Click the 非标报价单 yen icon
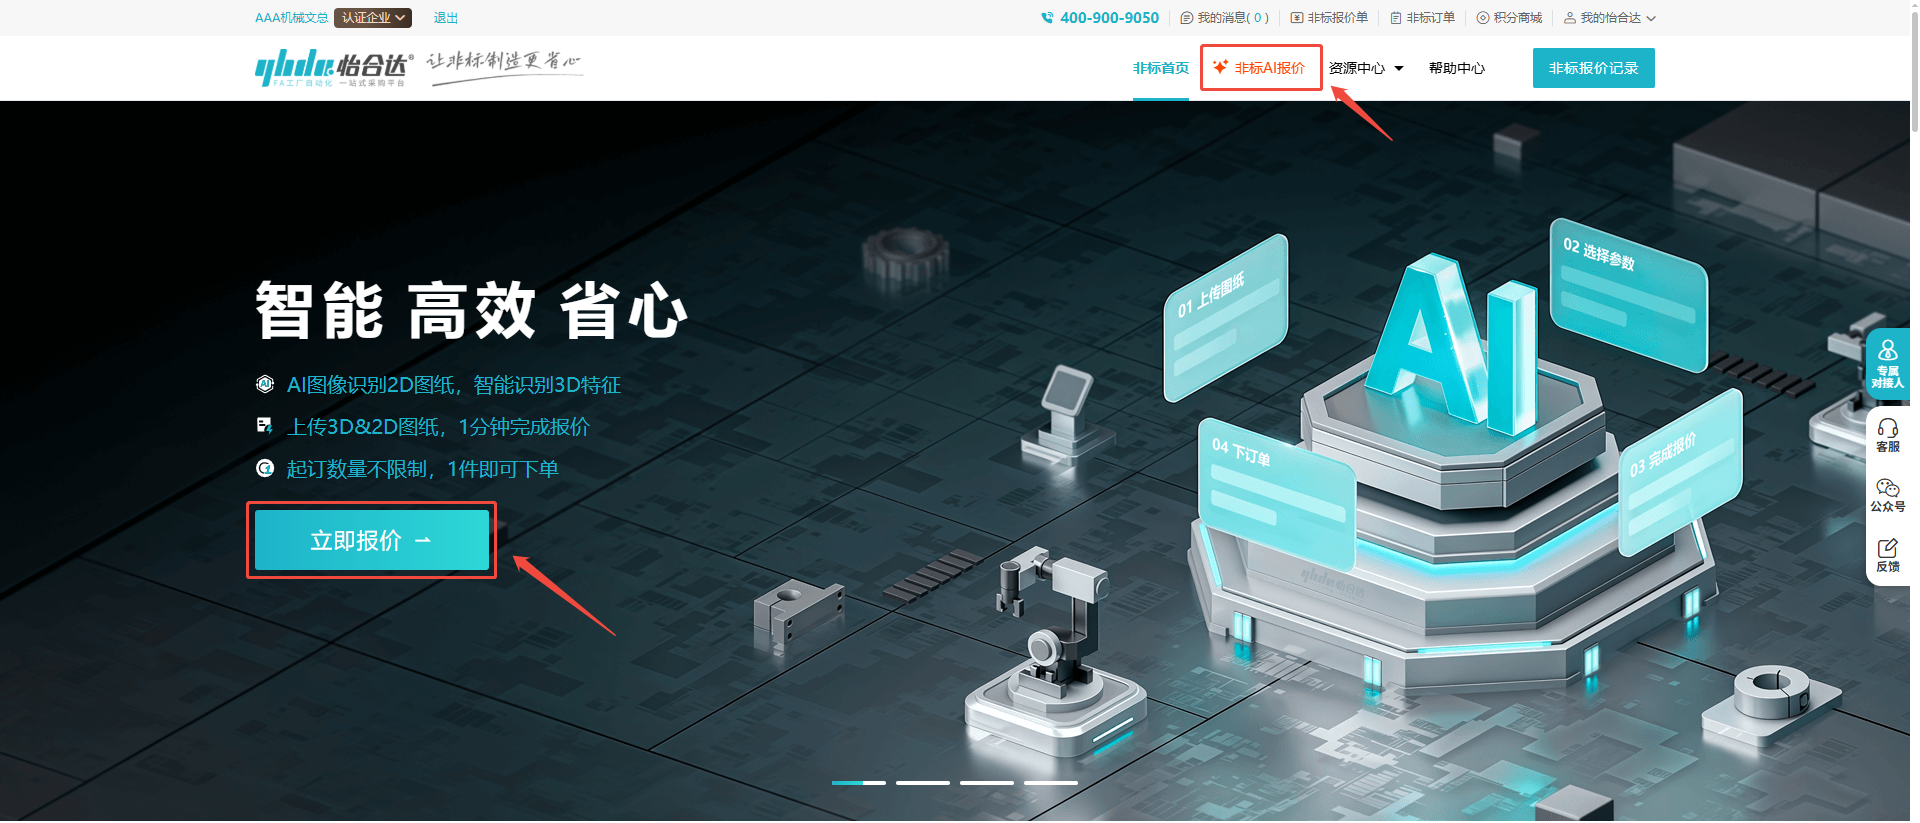The image size is (1920, 823). [1296, 18]
